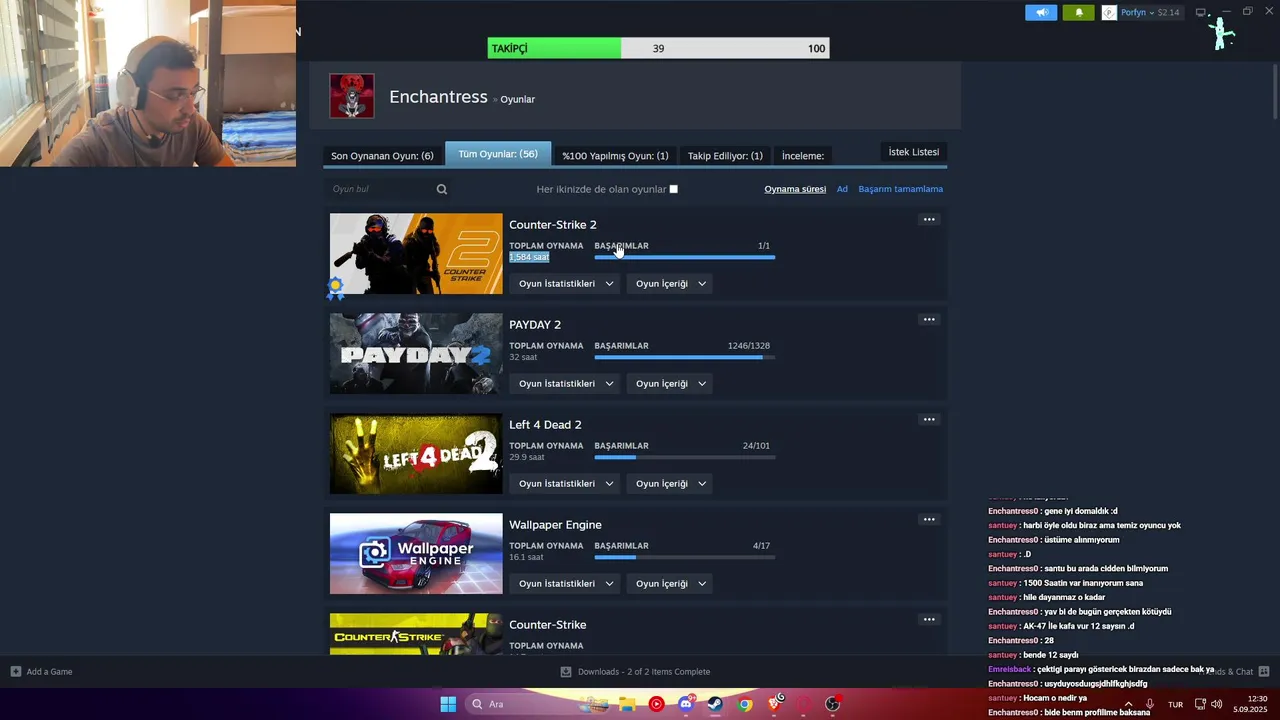Open the PAYDAY 2 title link

pos(535,325)
